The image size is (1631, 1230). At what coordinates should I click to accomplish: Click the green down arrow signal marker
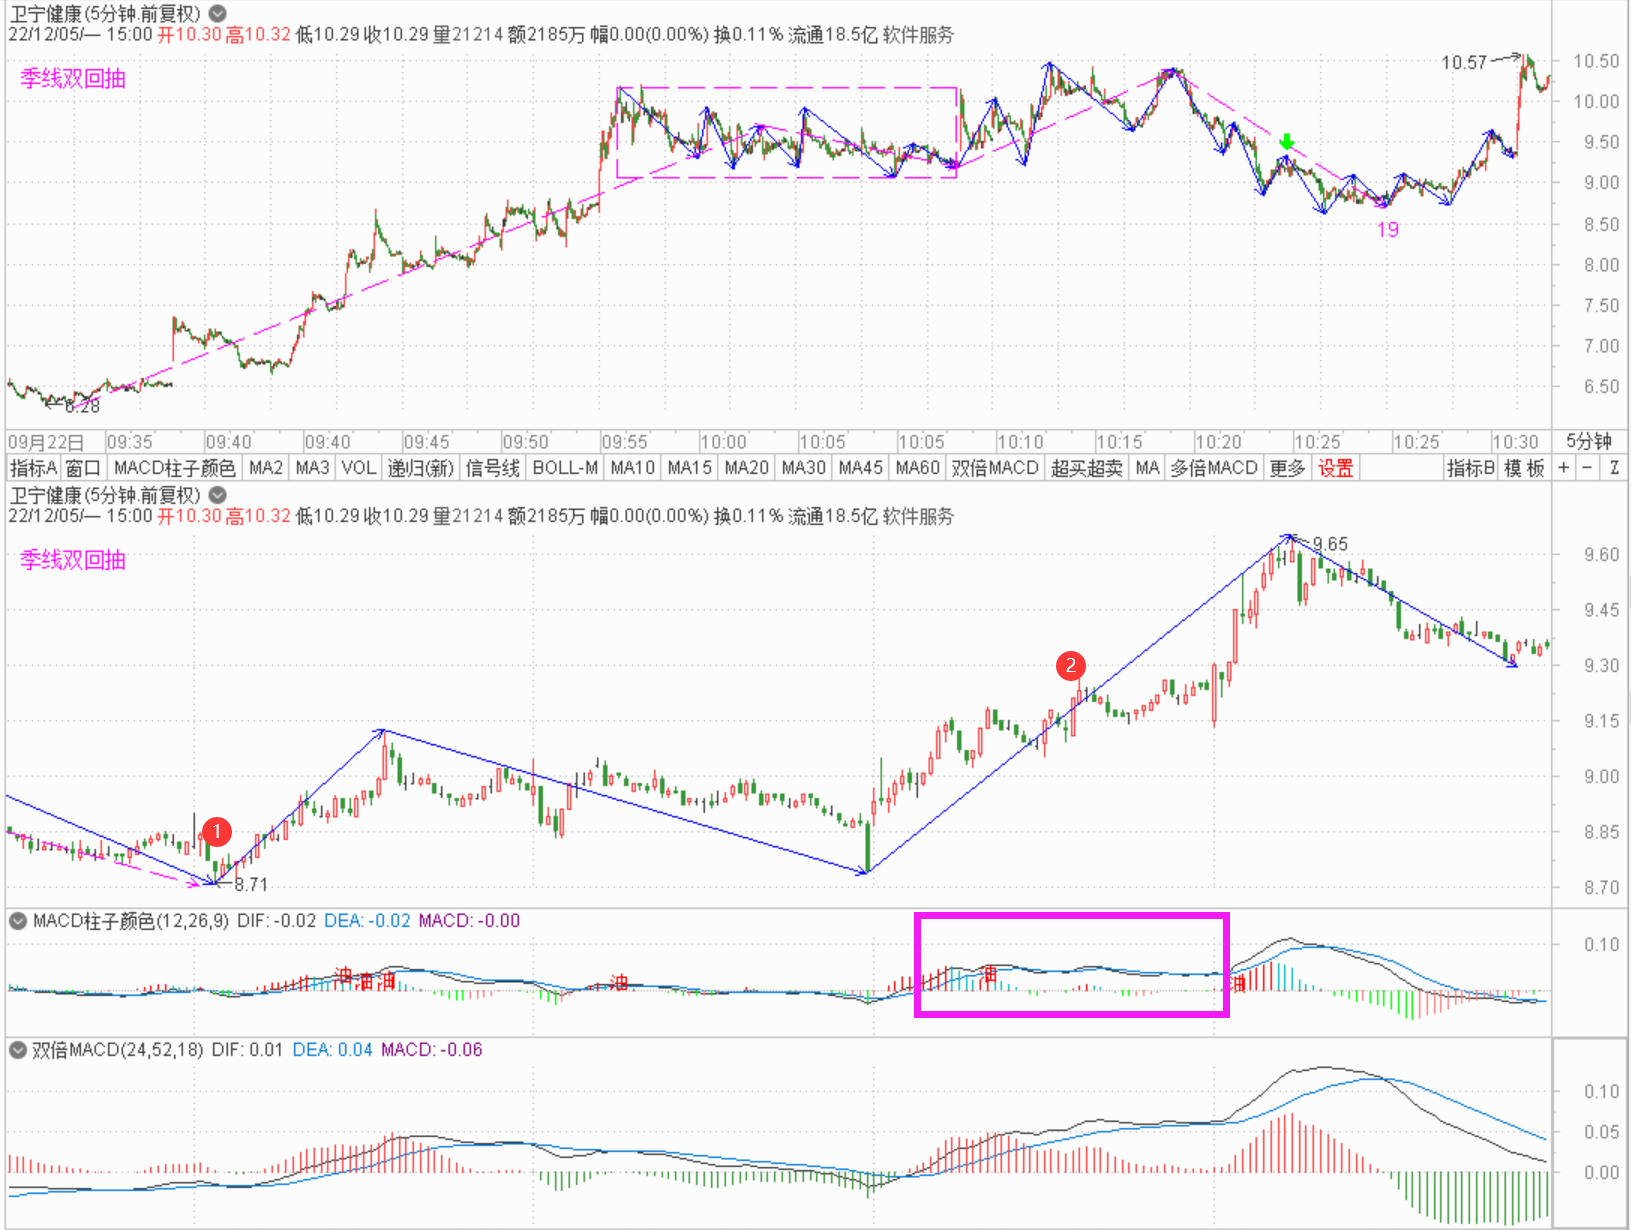tap(1287, 142)
